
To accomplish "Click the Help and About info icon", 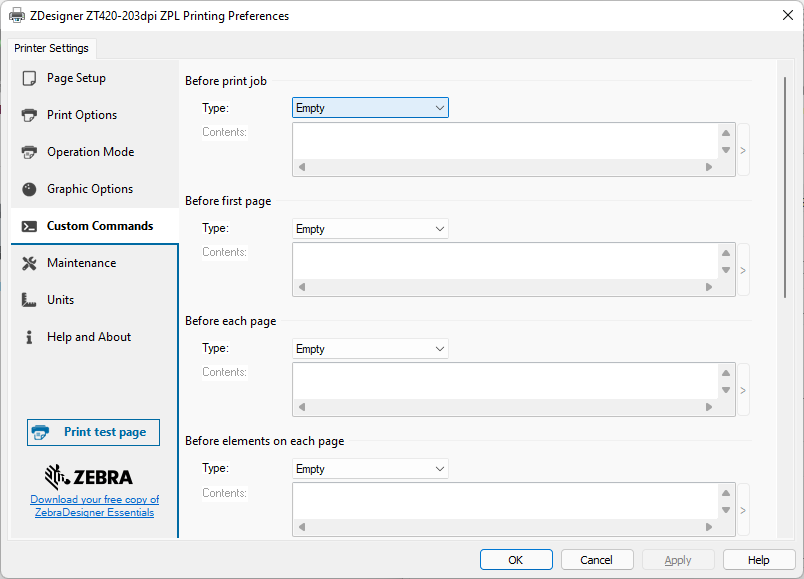I will 29,337.
